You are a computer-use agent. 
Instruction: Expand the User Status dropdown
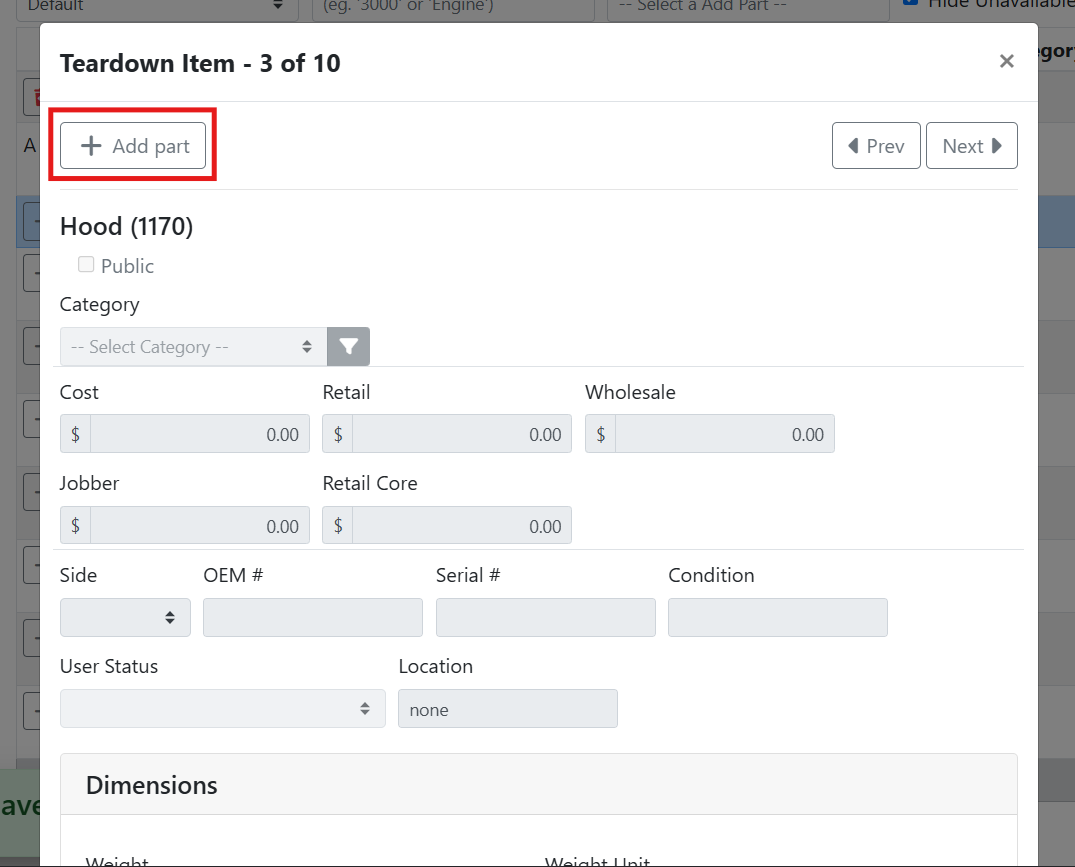click(x=222, y=709)
